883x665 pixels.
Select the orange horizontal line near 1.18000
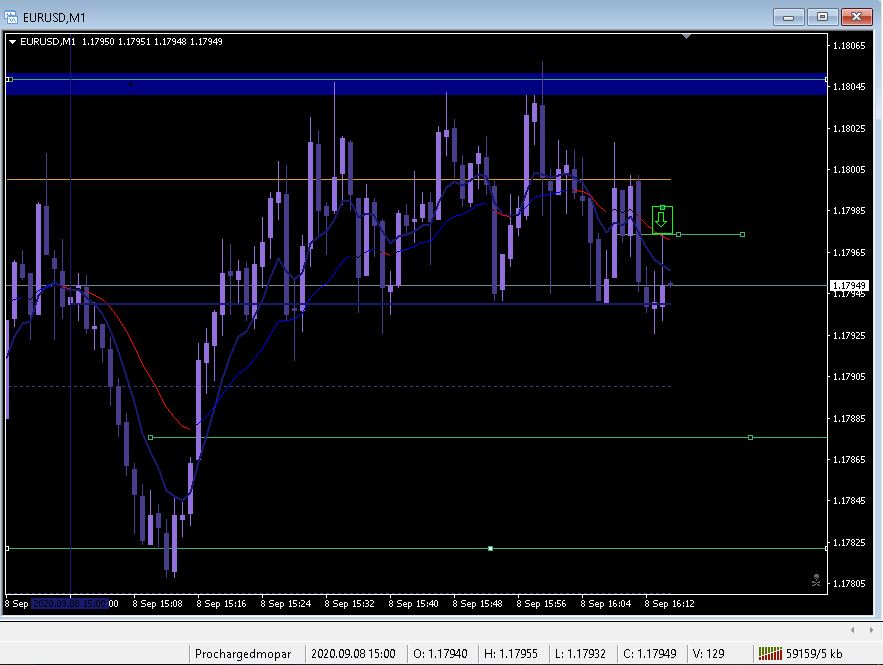pos(338,180)
